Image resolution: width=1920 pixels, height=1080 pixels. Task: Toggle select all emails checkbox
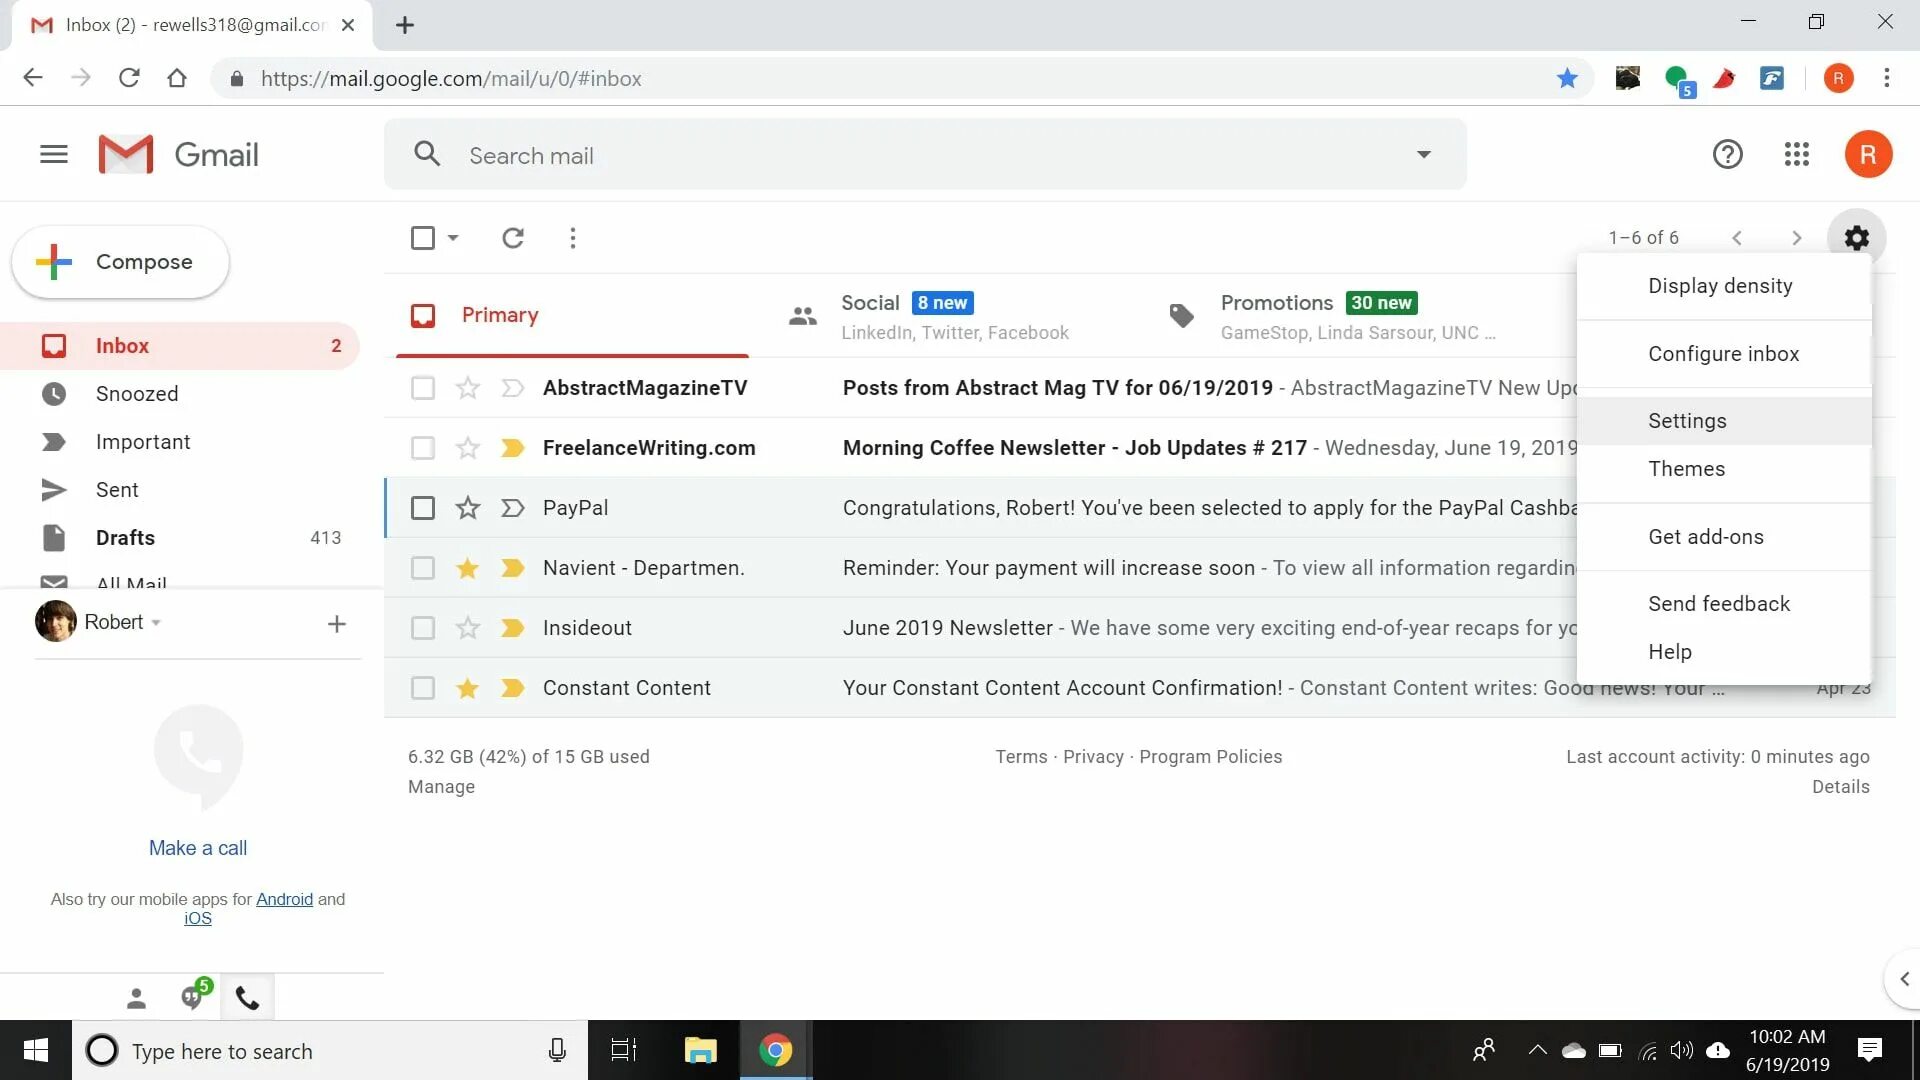422,237
